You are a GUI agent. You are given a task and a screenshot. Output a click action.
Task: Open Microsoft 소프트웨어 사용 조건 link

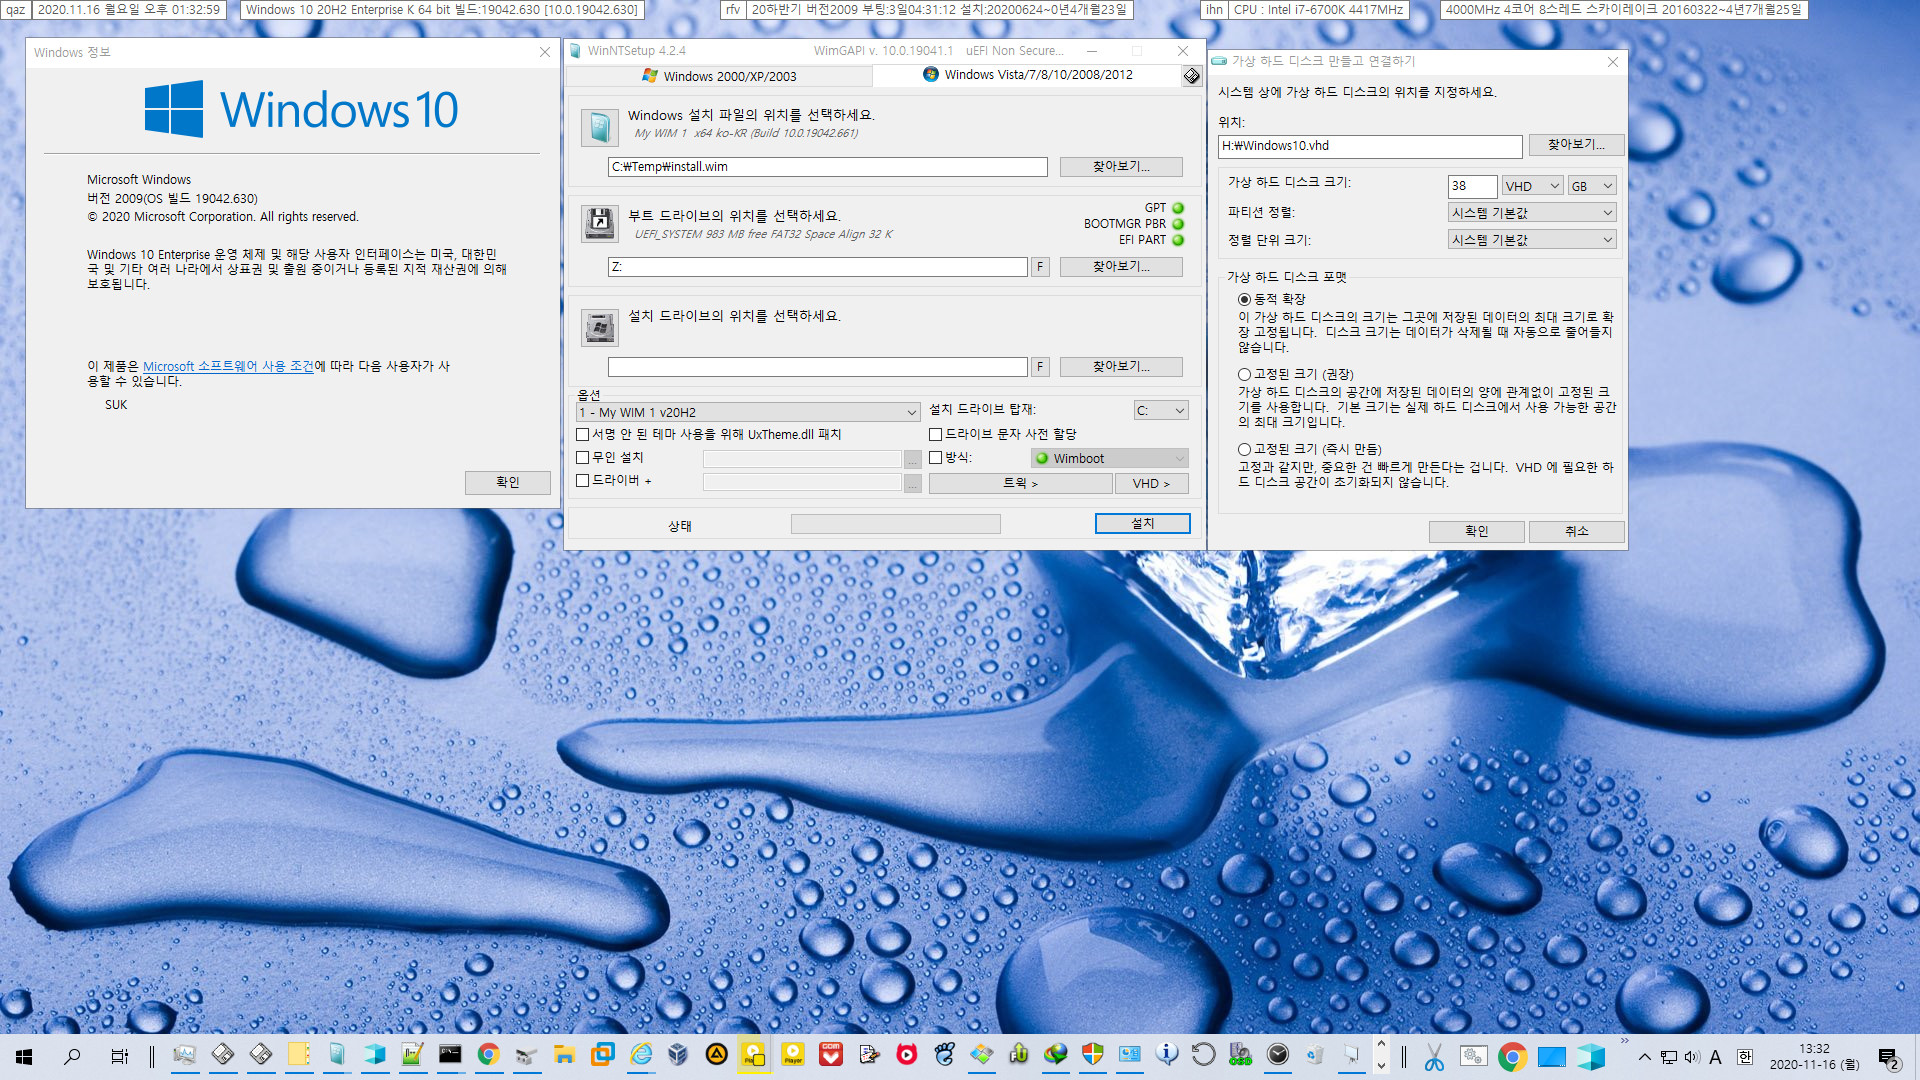click(x=228, y=367)
